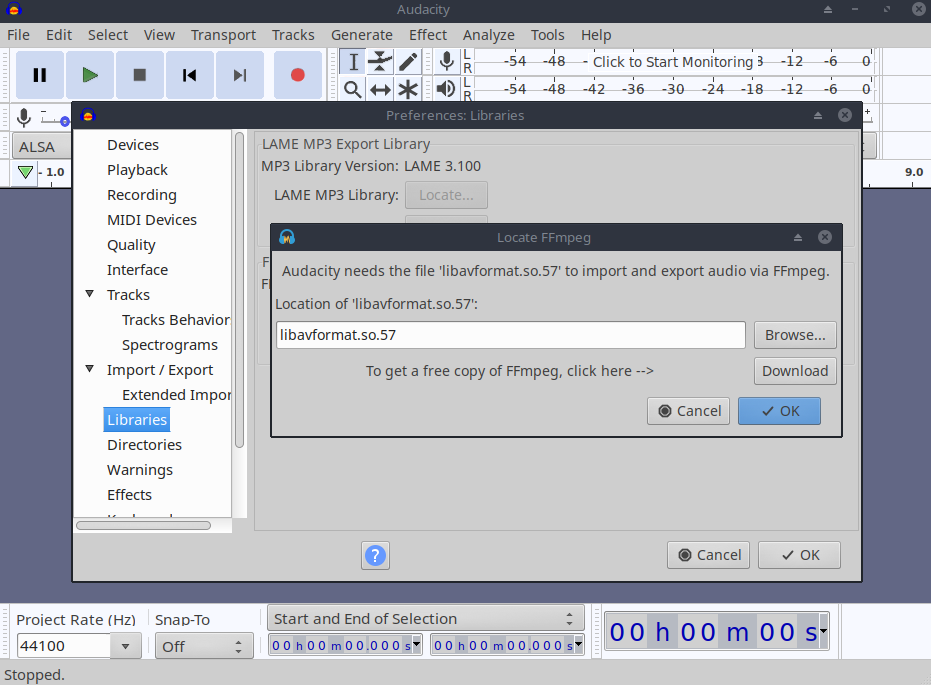
Task: Click the playback meter speaker icon
Action: click(x=444, y=89)
